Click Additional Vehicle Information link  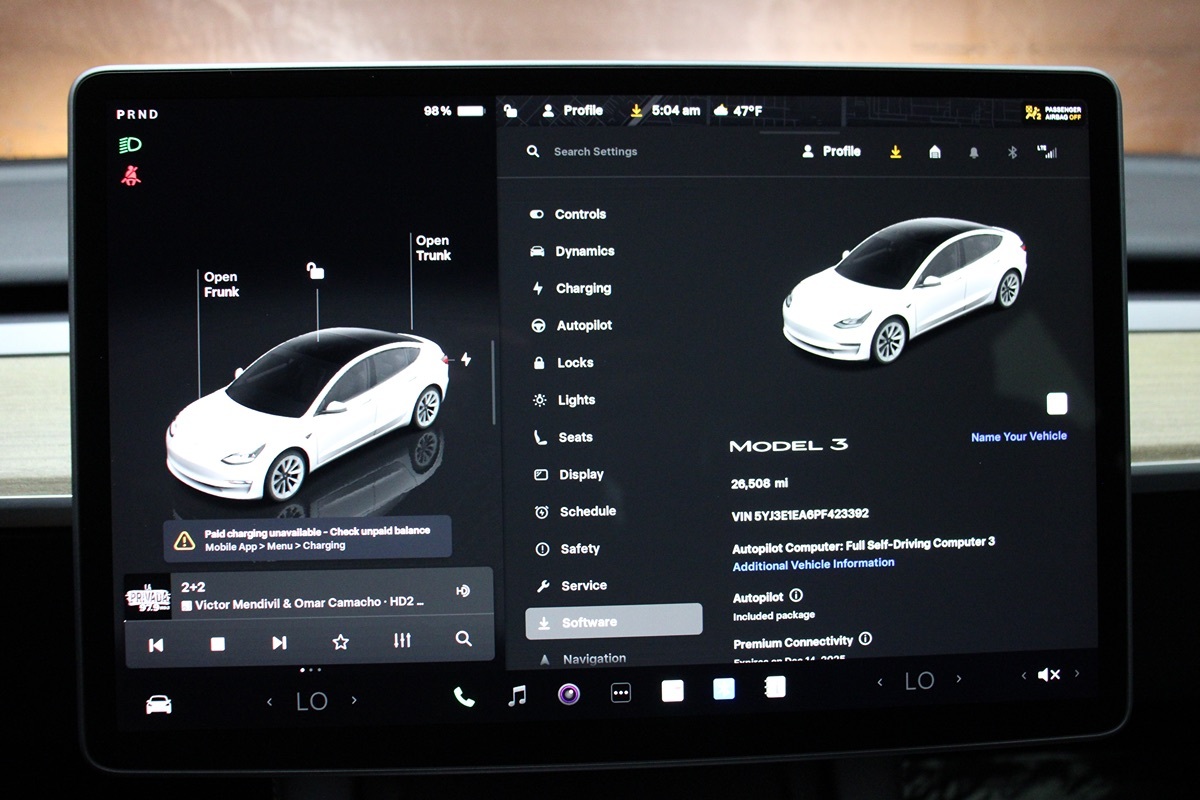click(x=813, y=564)
